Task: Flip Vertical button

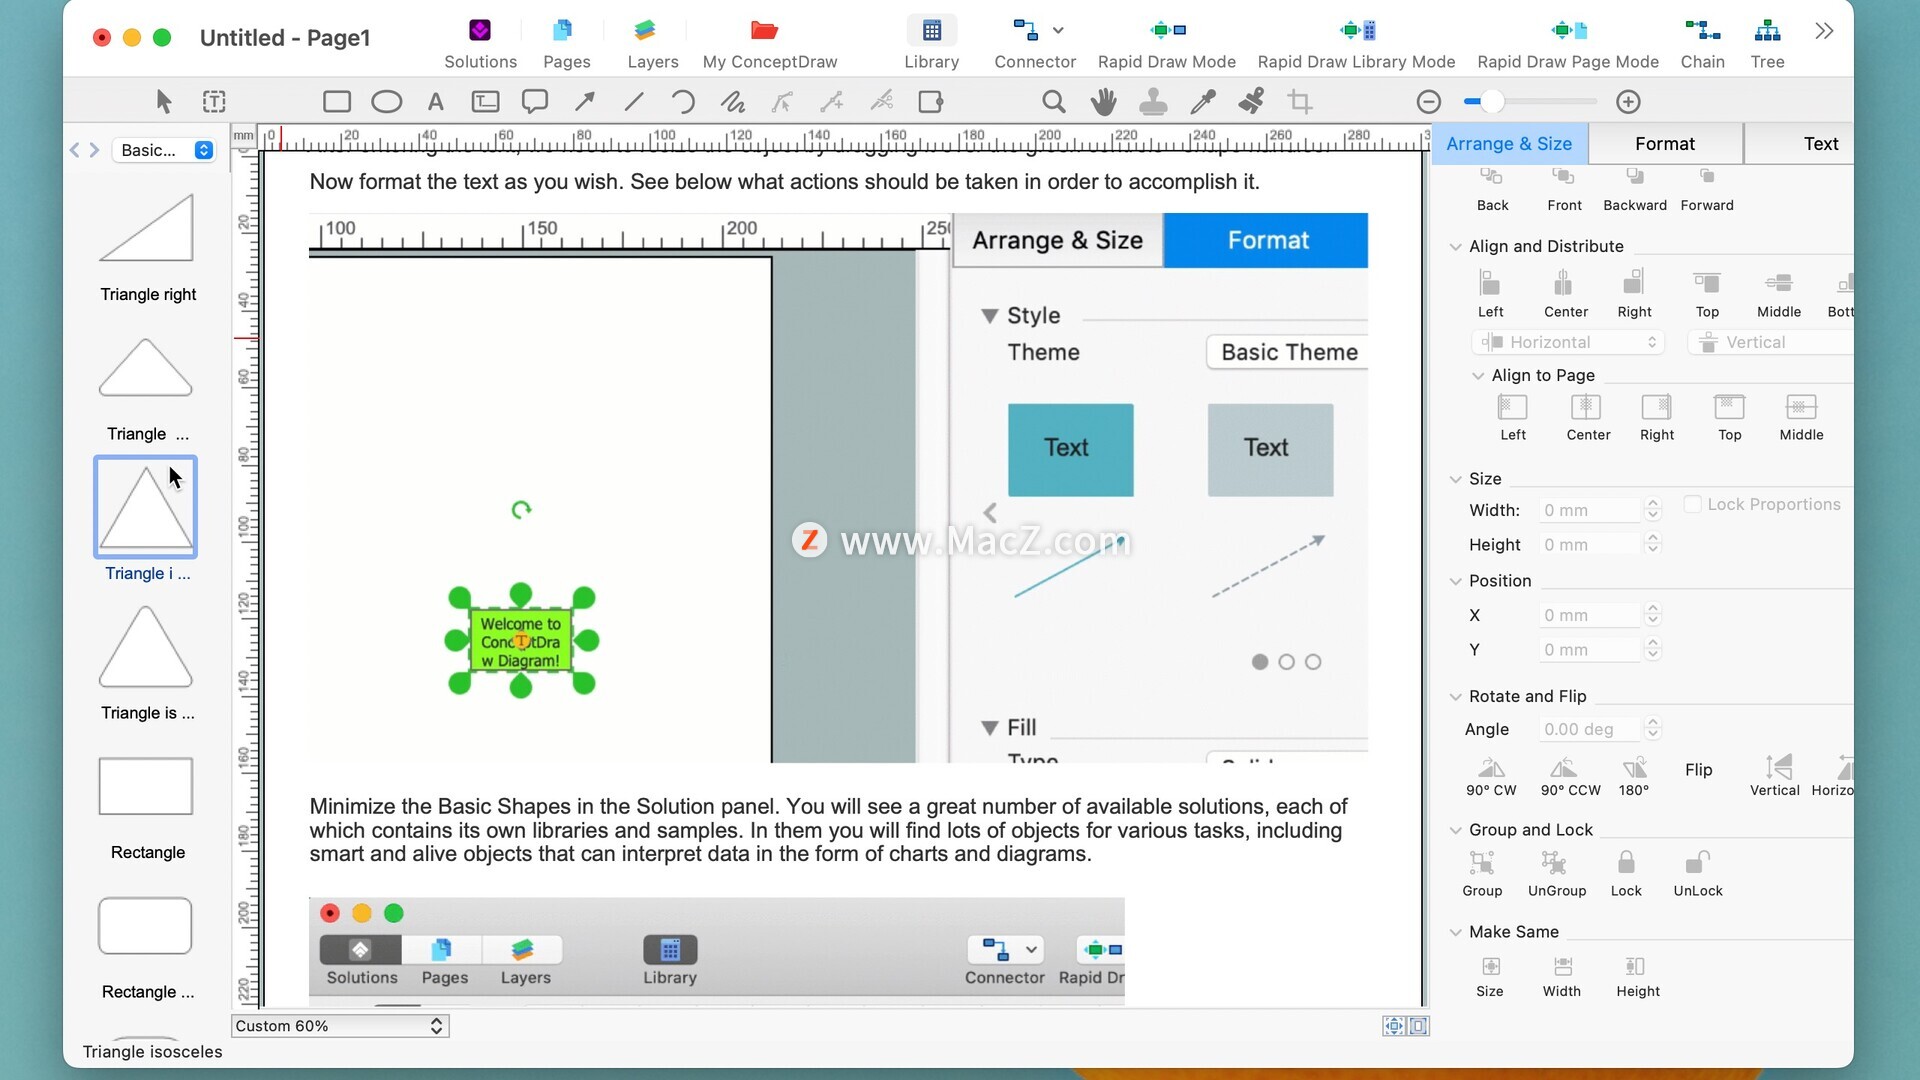Action: pos(1775,776)
